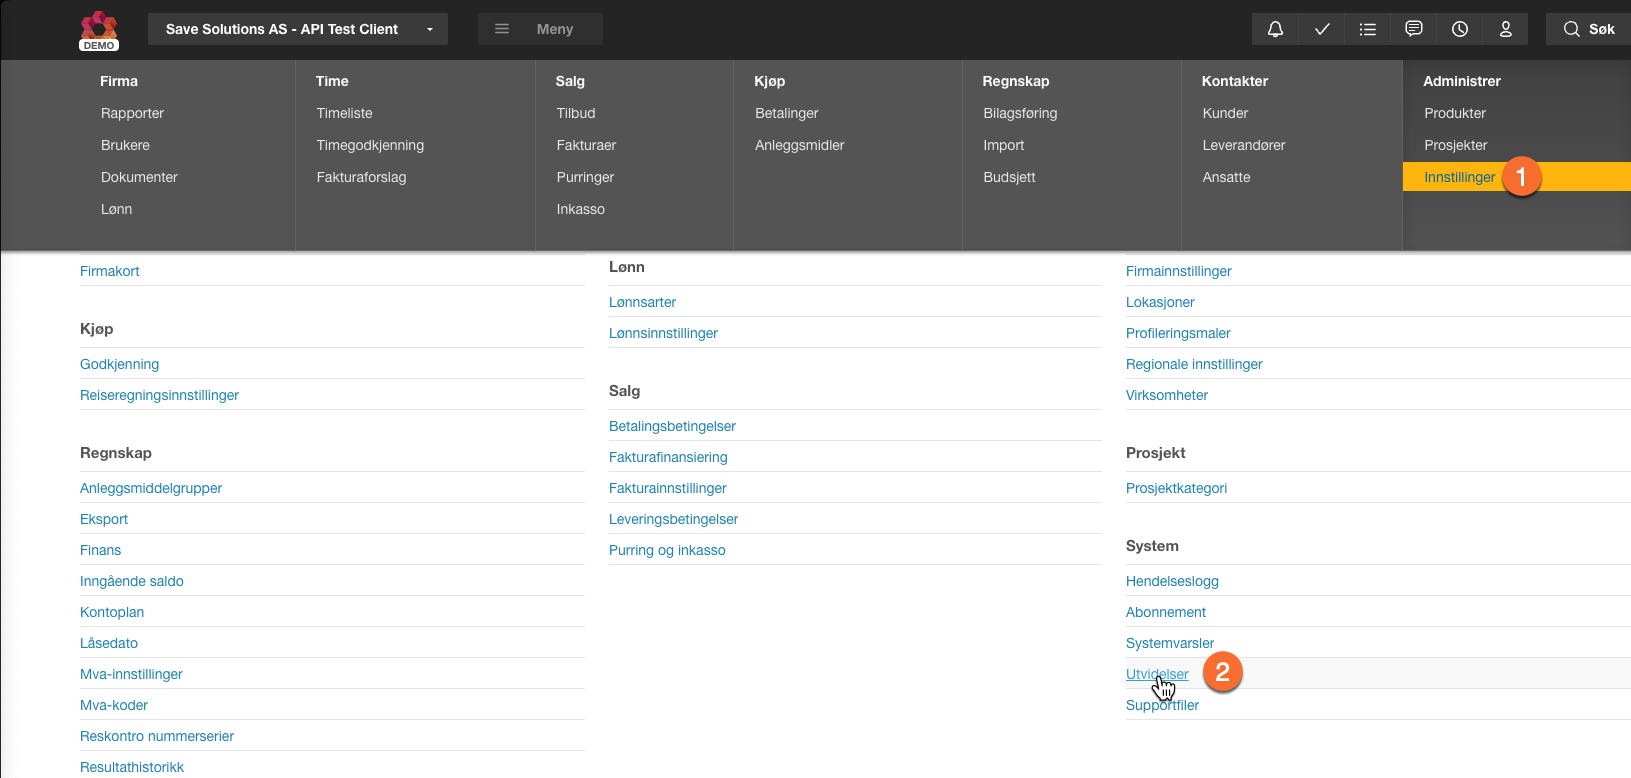The height and width of the screenshot is (778, 1631).
Task: Open the task list icon
Action: tap(1368, 29)
